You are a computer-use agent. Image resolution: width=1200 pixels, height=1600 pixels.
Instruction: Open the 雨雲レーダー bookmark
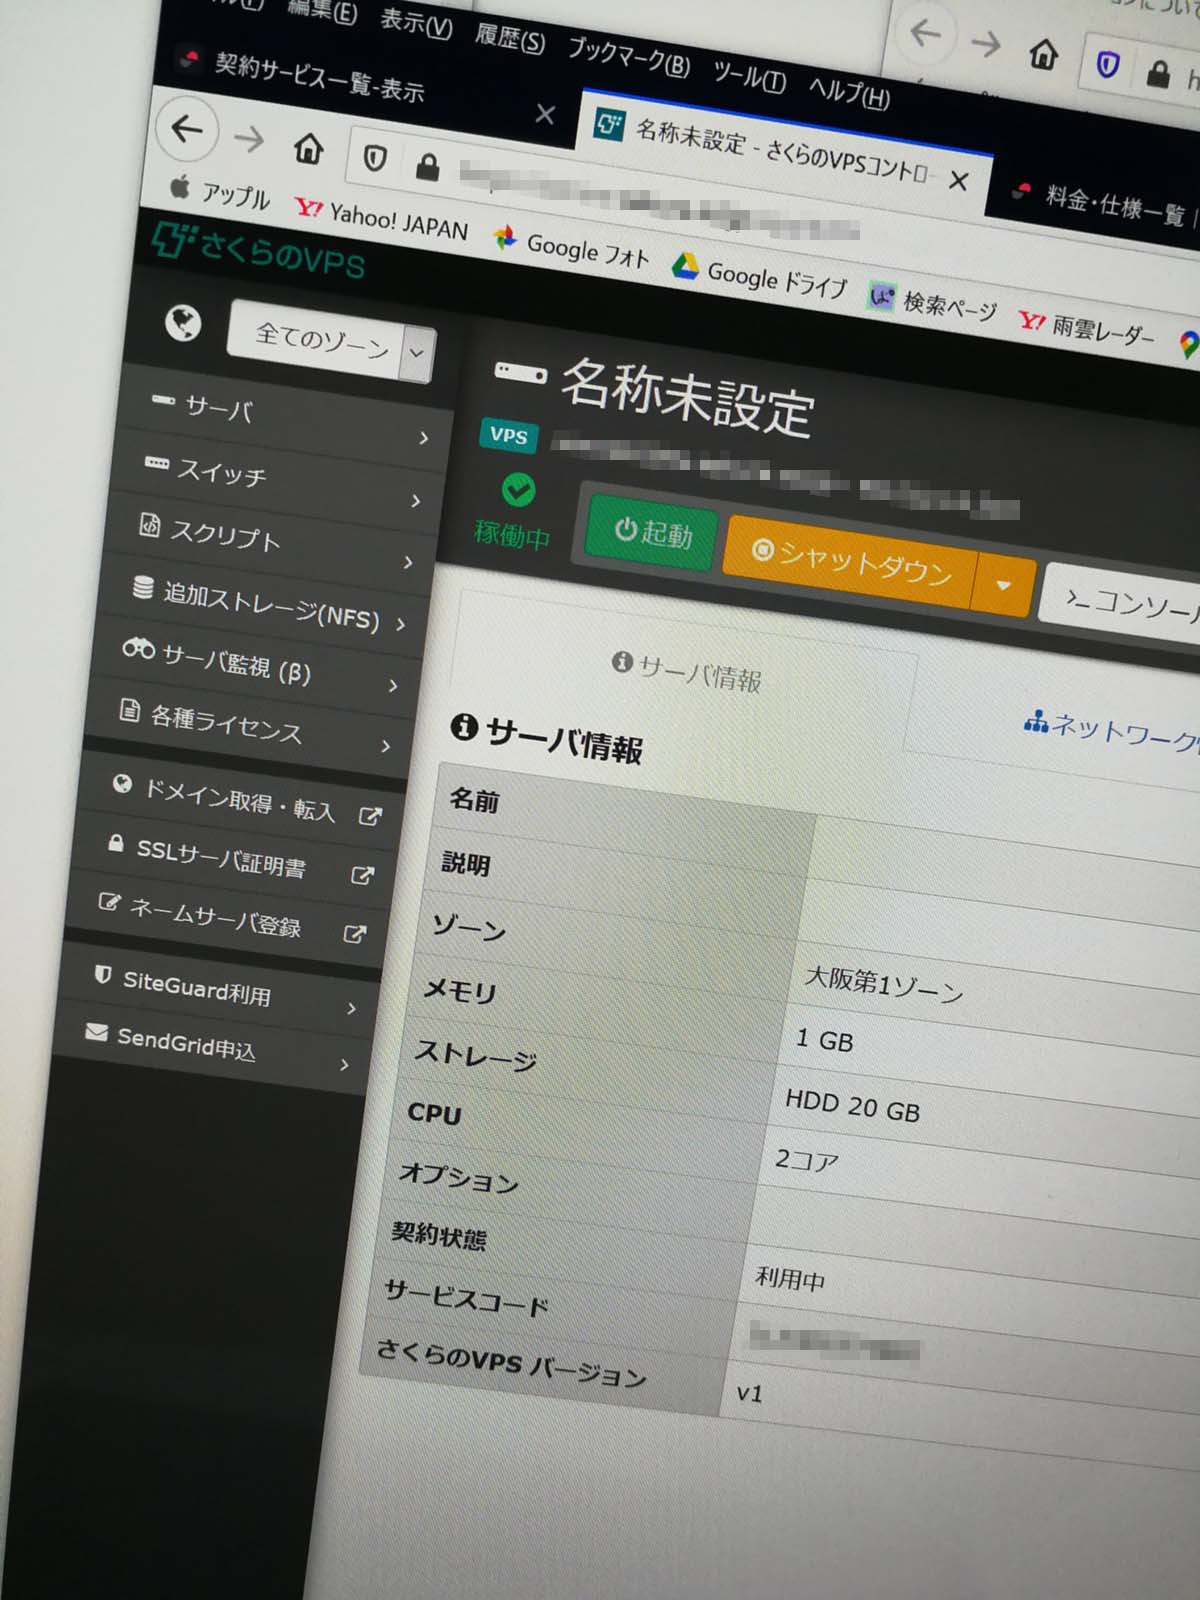tap(1086, 327)
